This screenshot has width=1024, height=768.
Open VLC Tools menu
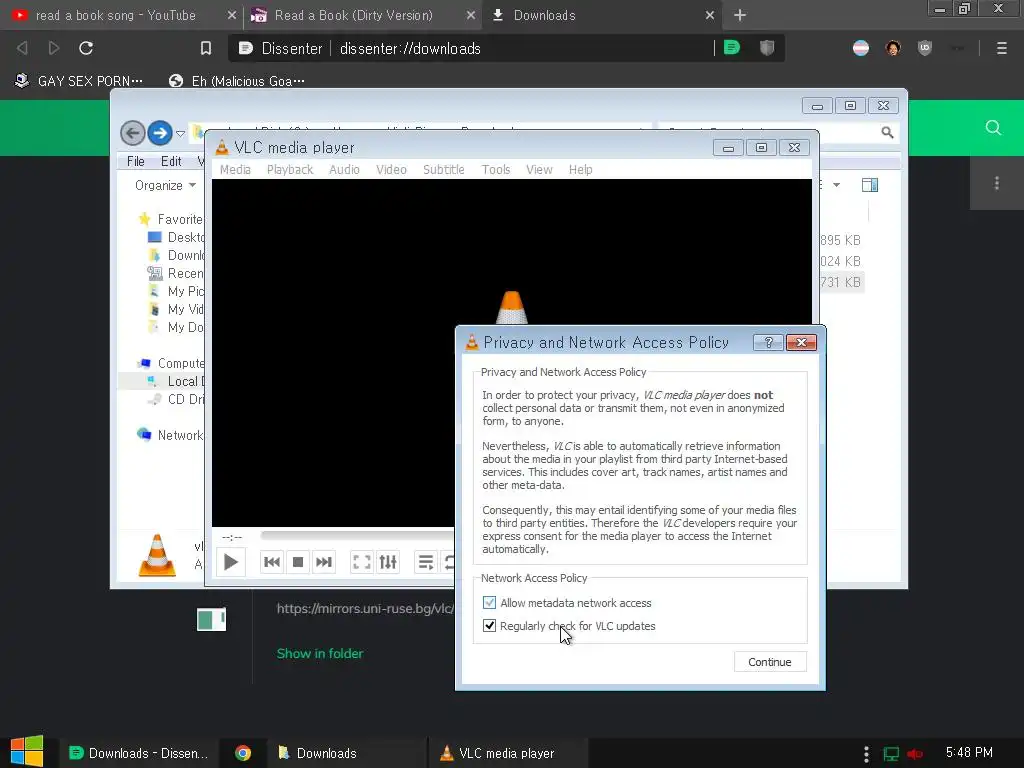(496, 169)
